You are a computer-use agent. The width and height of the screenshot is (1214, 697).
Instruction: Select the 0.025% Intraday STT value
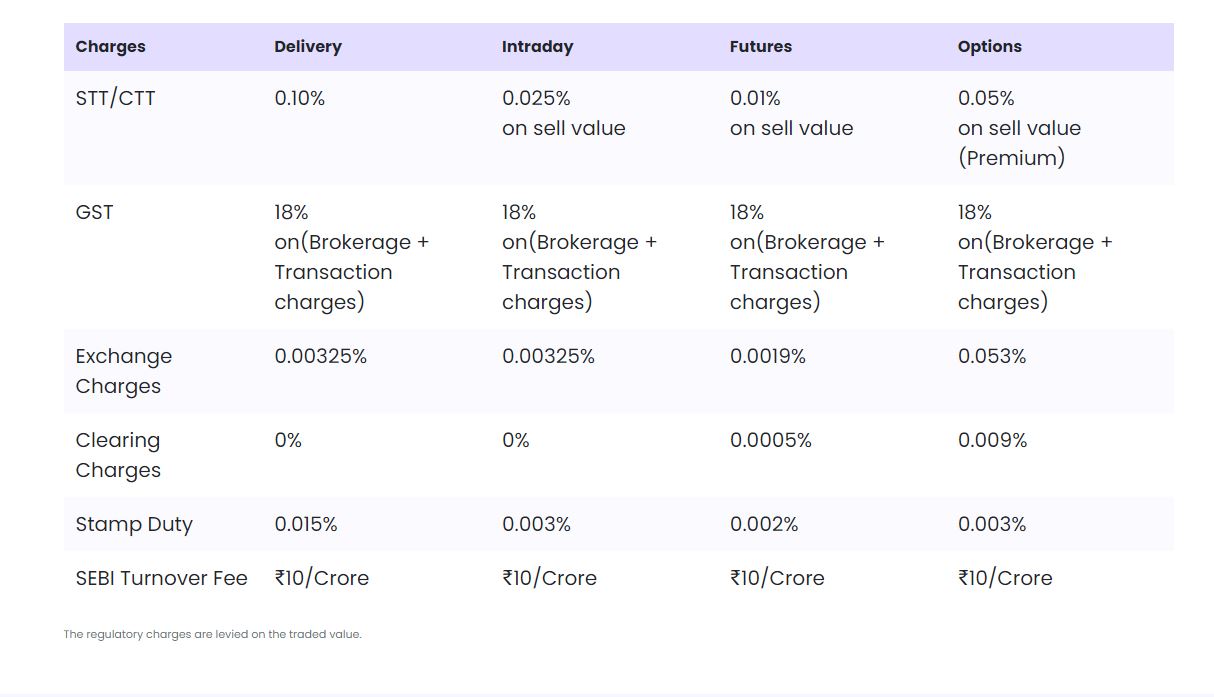(x=536, y=99)
